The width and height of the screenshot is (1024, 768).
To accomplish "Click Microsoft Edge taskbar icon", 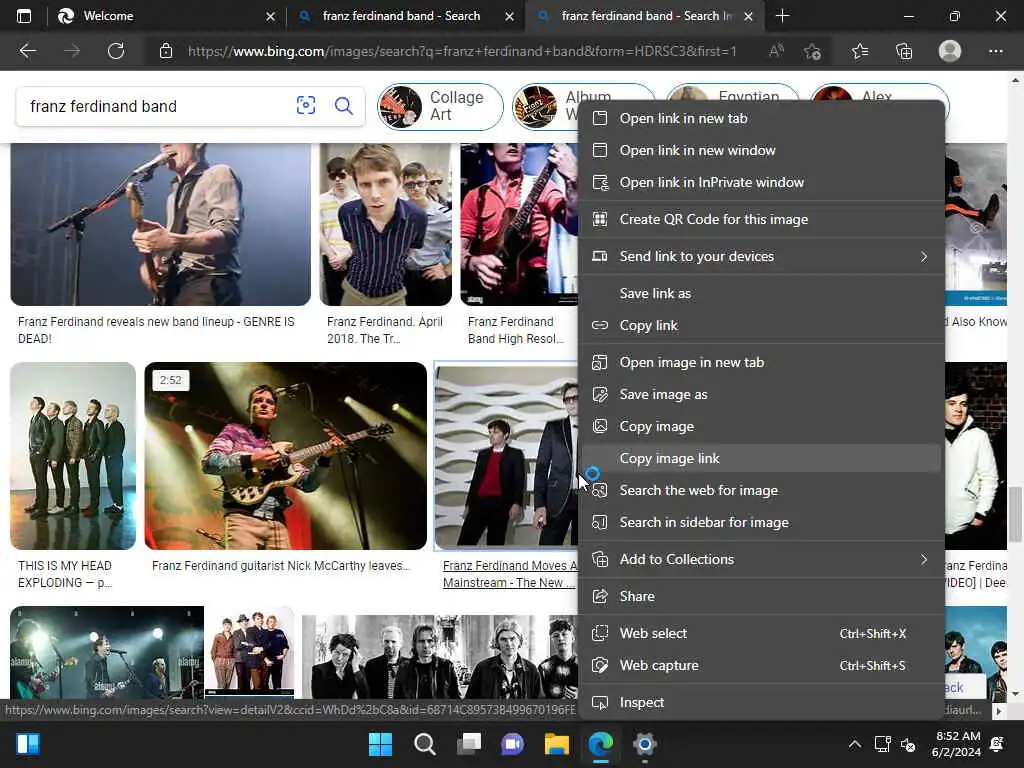I will click(x=600, y=744).
